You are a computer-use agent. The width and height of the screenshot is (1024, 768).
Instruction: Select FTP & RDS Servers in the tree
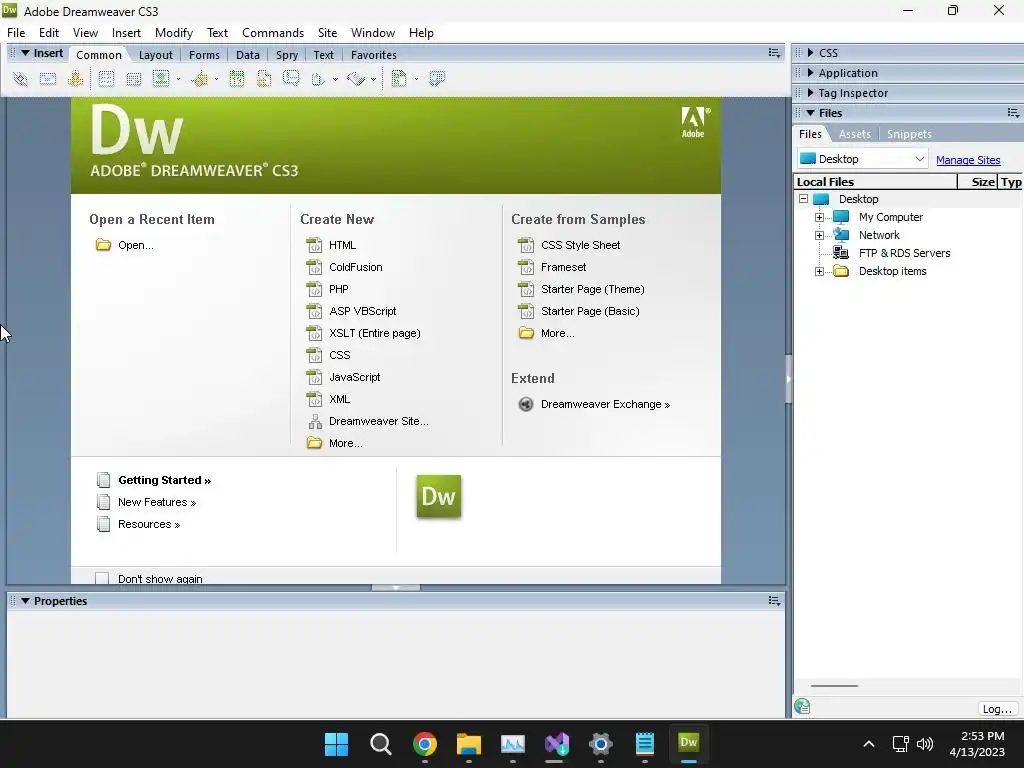904,253
